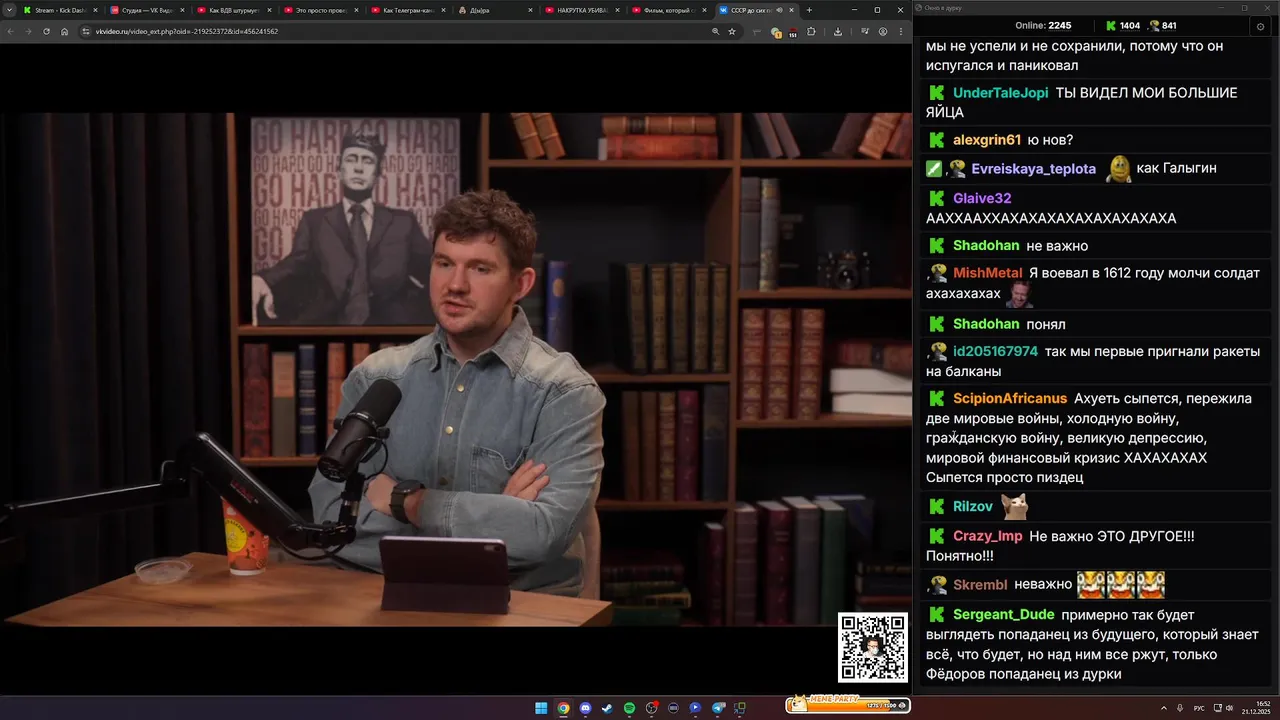Viewport: 1280px width, 720px height.
Task: Click the cat emote in Rilzov's message
Action: pos(1015,506)
